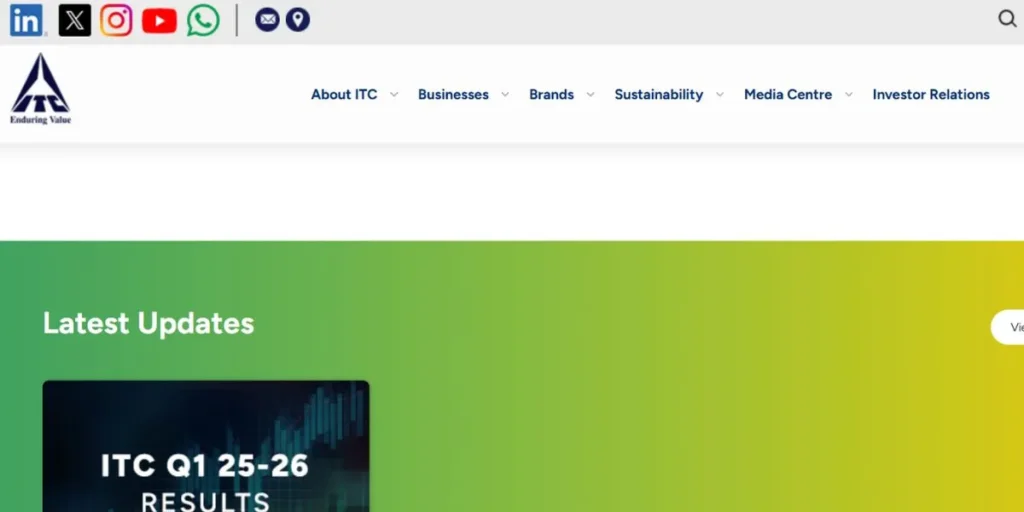Open the Instagram social icon
This screenshot has width=1024, height=512.
pyautogui.click(x=116, y=20)
